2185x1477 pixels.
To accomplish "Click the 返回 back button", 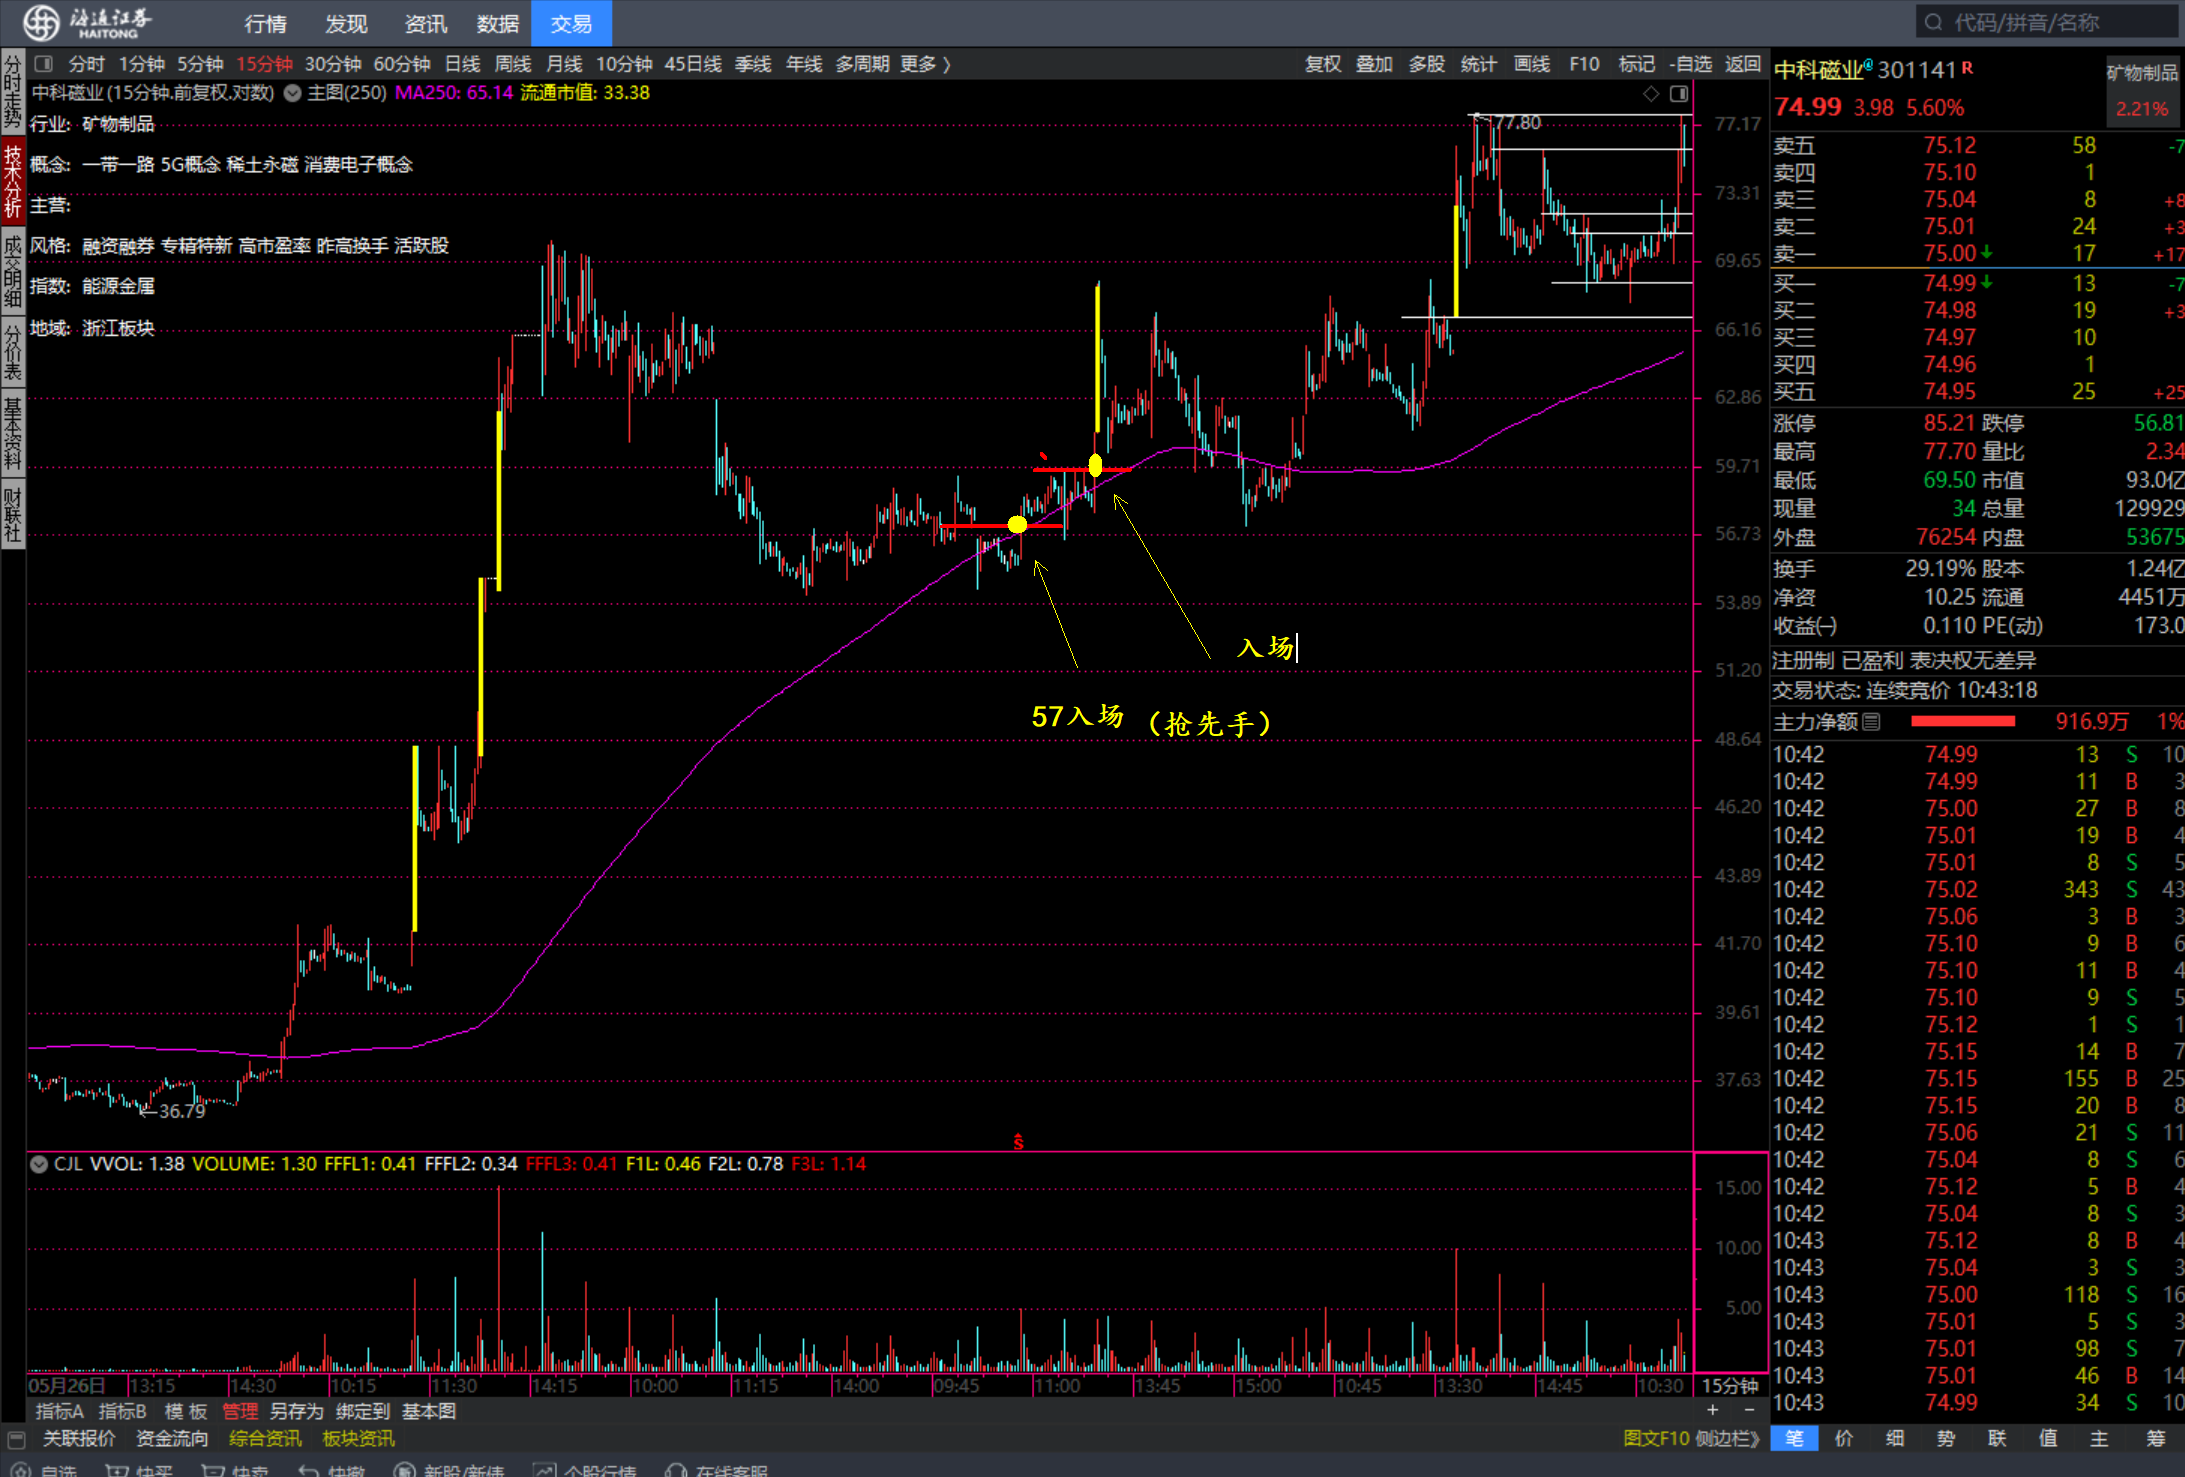I will [x=1743, y=64].
